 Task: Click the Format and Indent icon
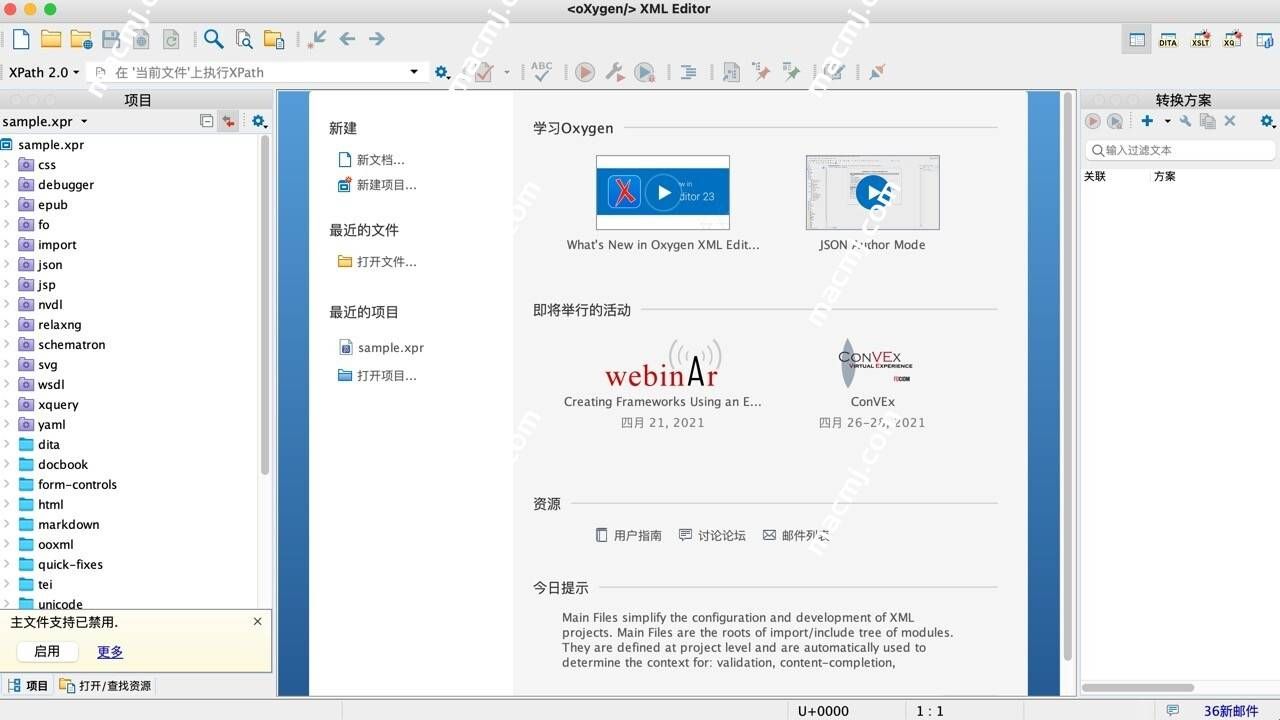pyautogui.click(x=689, y=72)
